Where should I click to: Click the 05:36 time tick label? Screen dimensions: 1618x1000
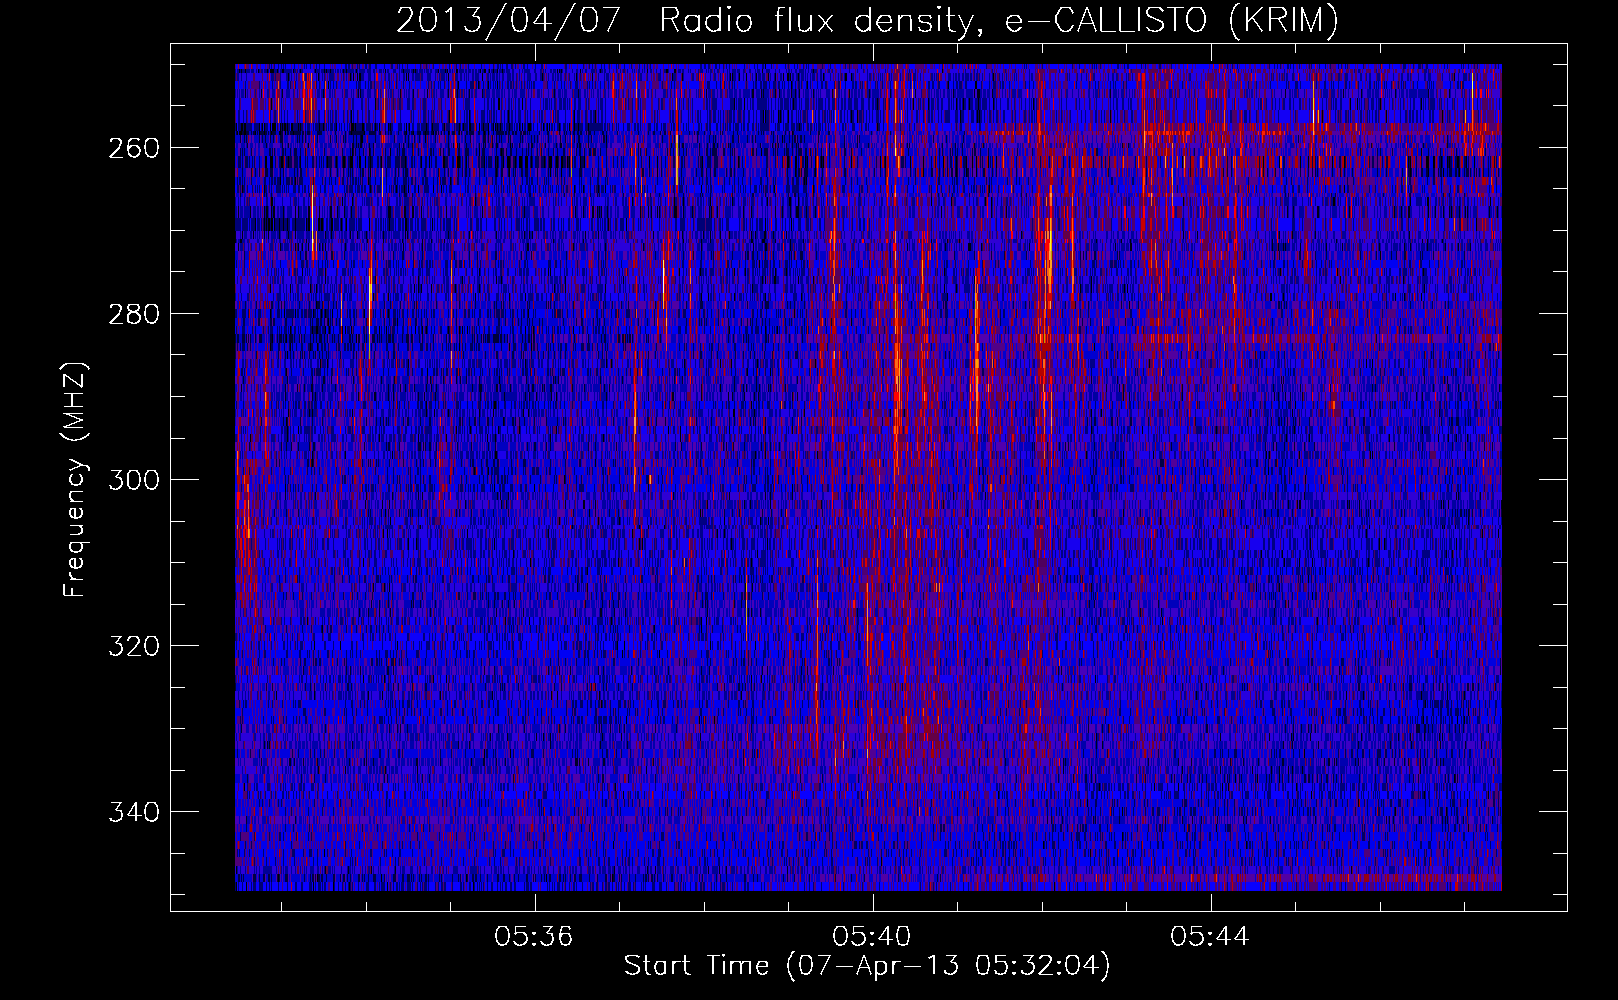point(534,937)
